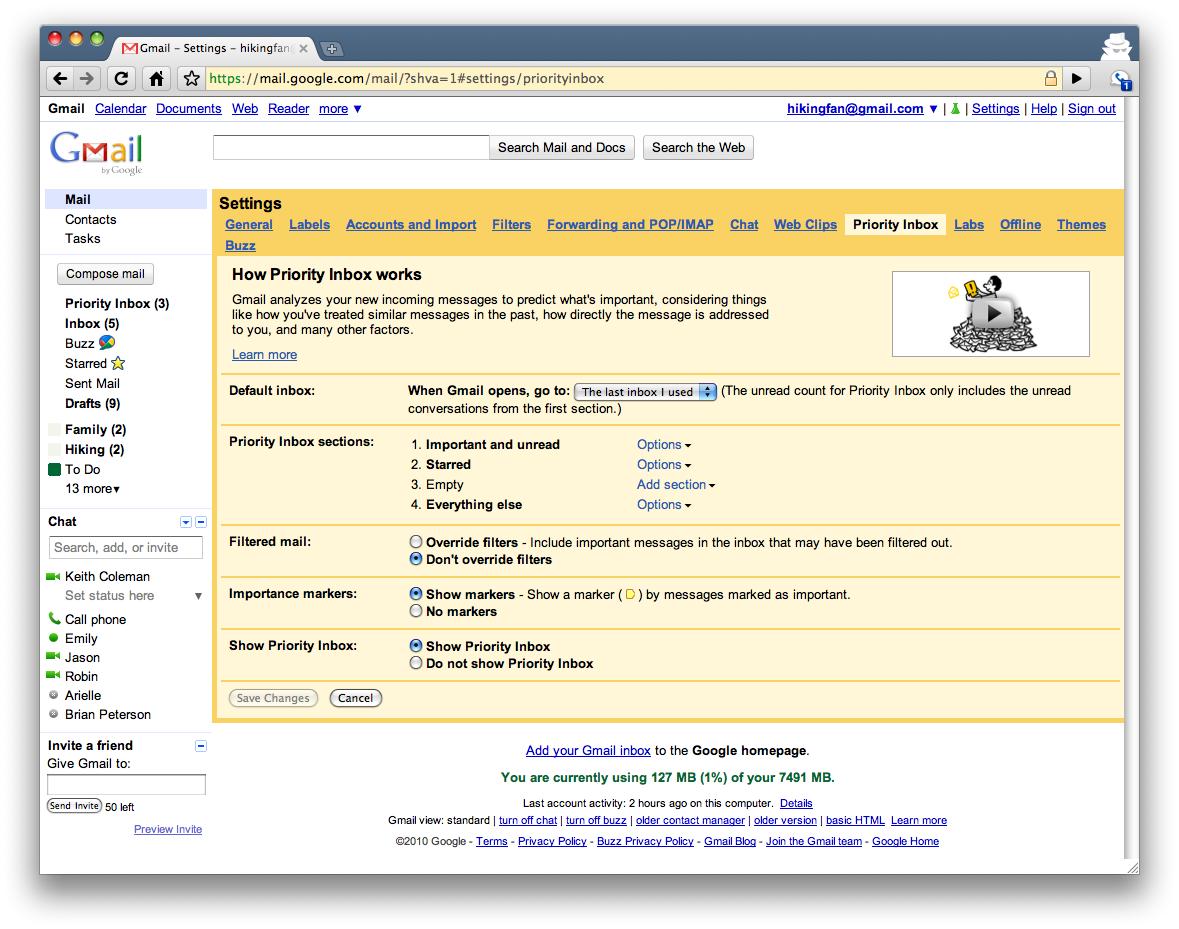This screenshot has width=1179, height=929.
Task: Click the yellow importance marker icon in description
Action: click(x=630, y=593)
